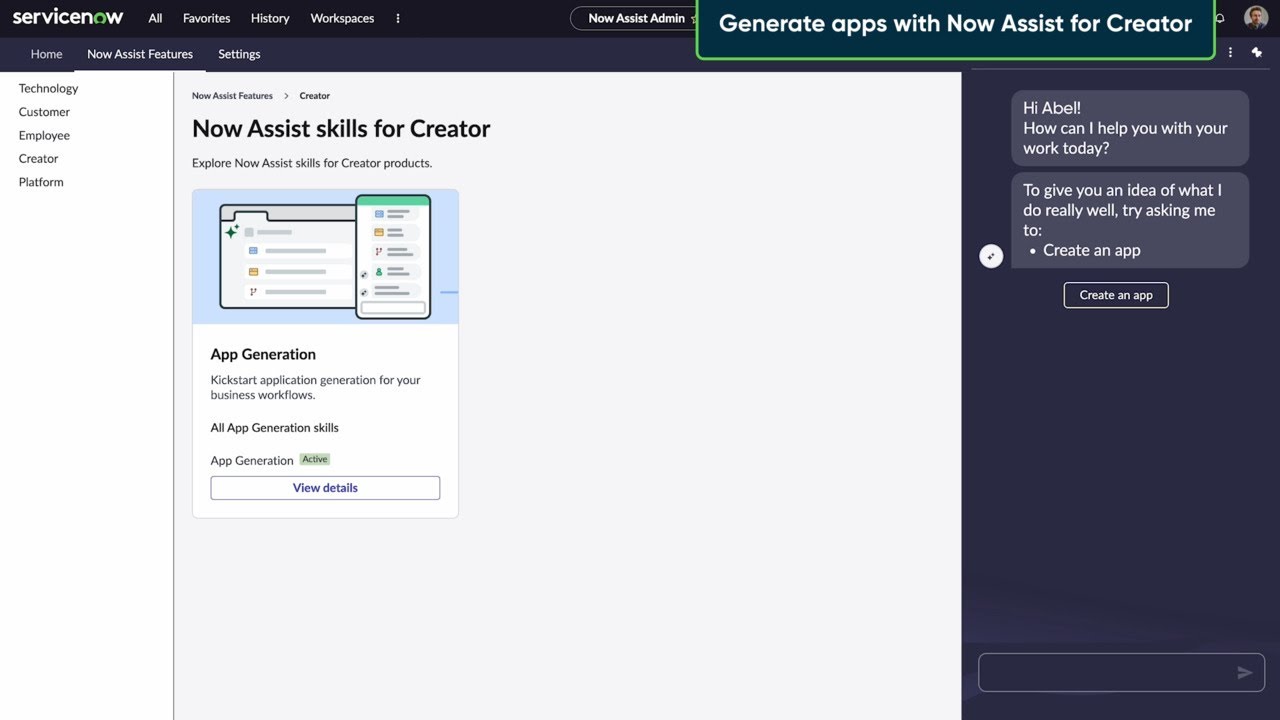Select Platform in the left sidebar
The width and height of the screenshot is (1280, 720).
point(40,181)
